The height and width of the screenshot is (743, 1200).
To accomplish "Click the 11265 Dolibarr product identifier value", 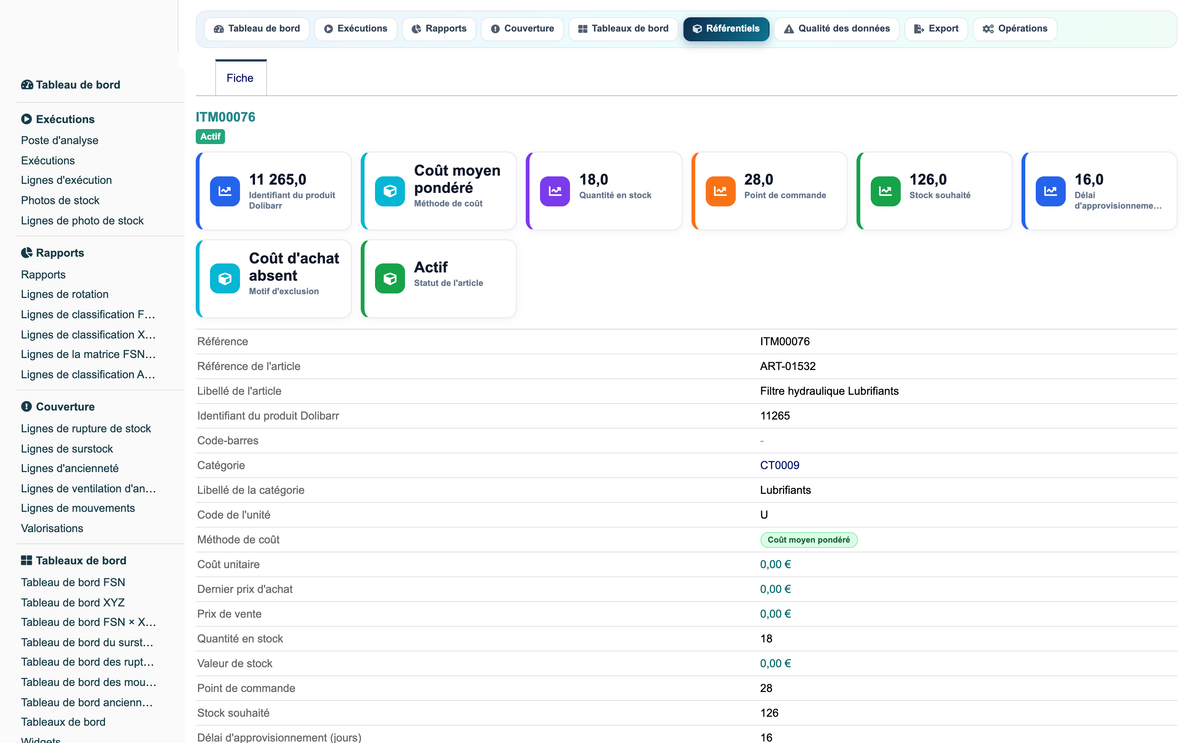I will pos(775,416).
